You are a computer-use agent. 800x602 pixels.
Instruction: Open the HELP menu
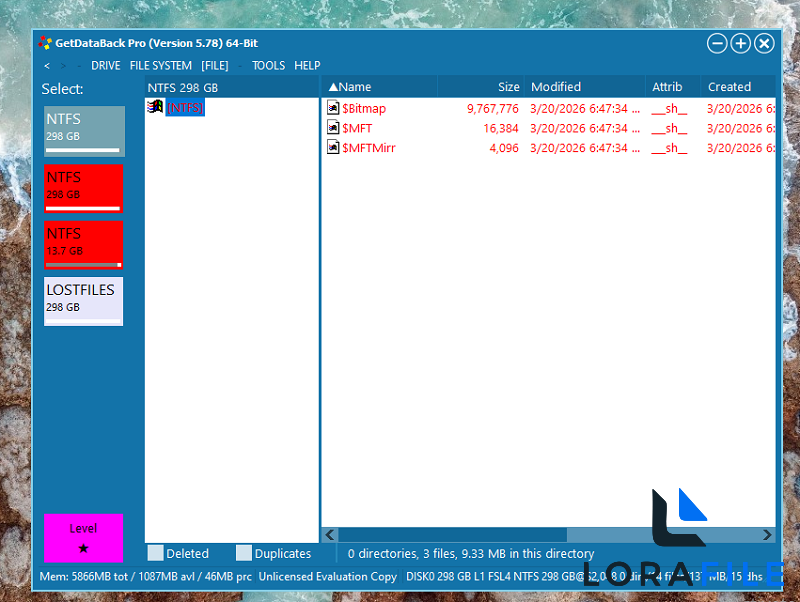click(307, 65)
